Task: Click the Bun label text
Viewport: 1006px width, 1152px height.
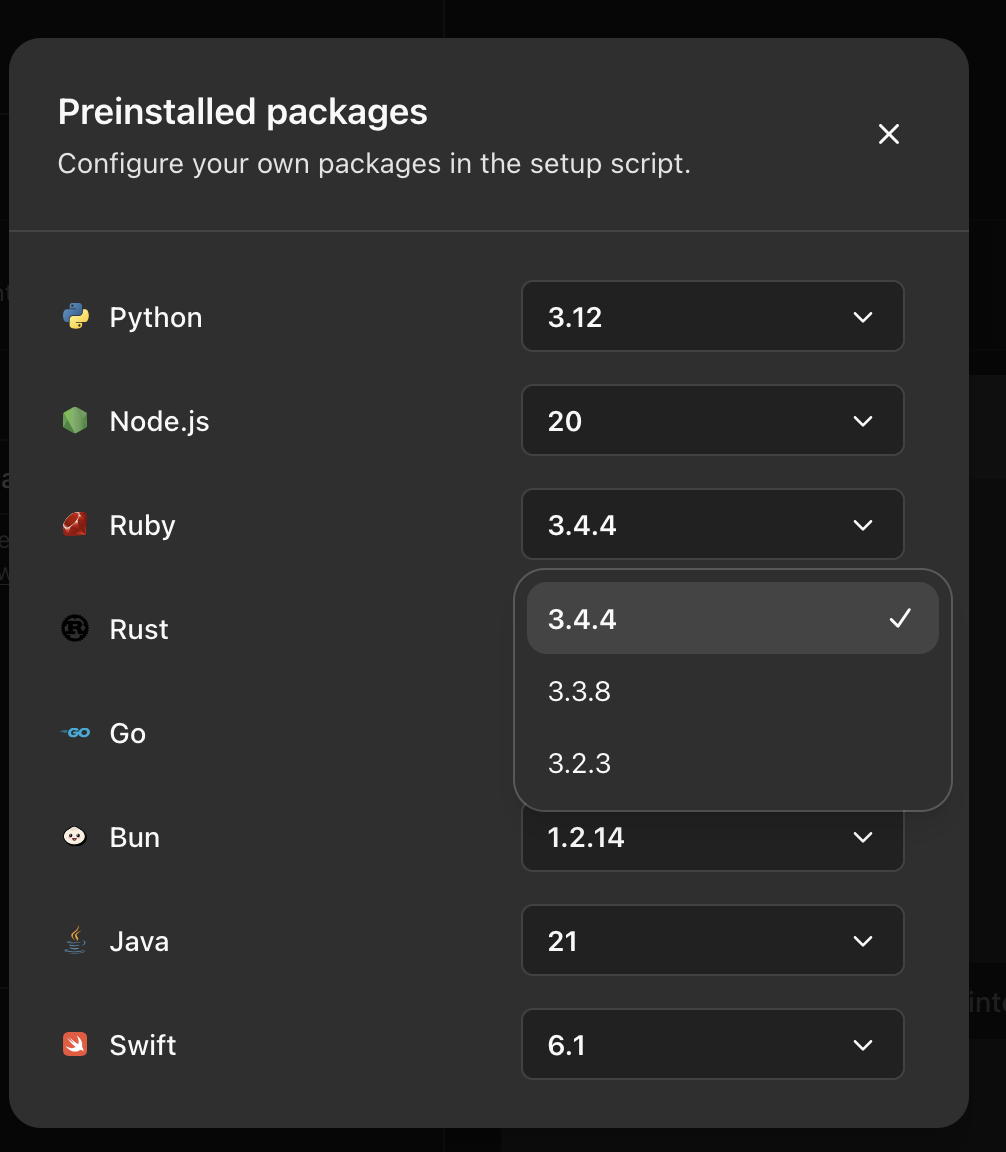Action: click(134, 838)
